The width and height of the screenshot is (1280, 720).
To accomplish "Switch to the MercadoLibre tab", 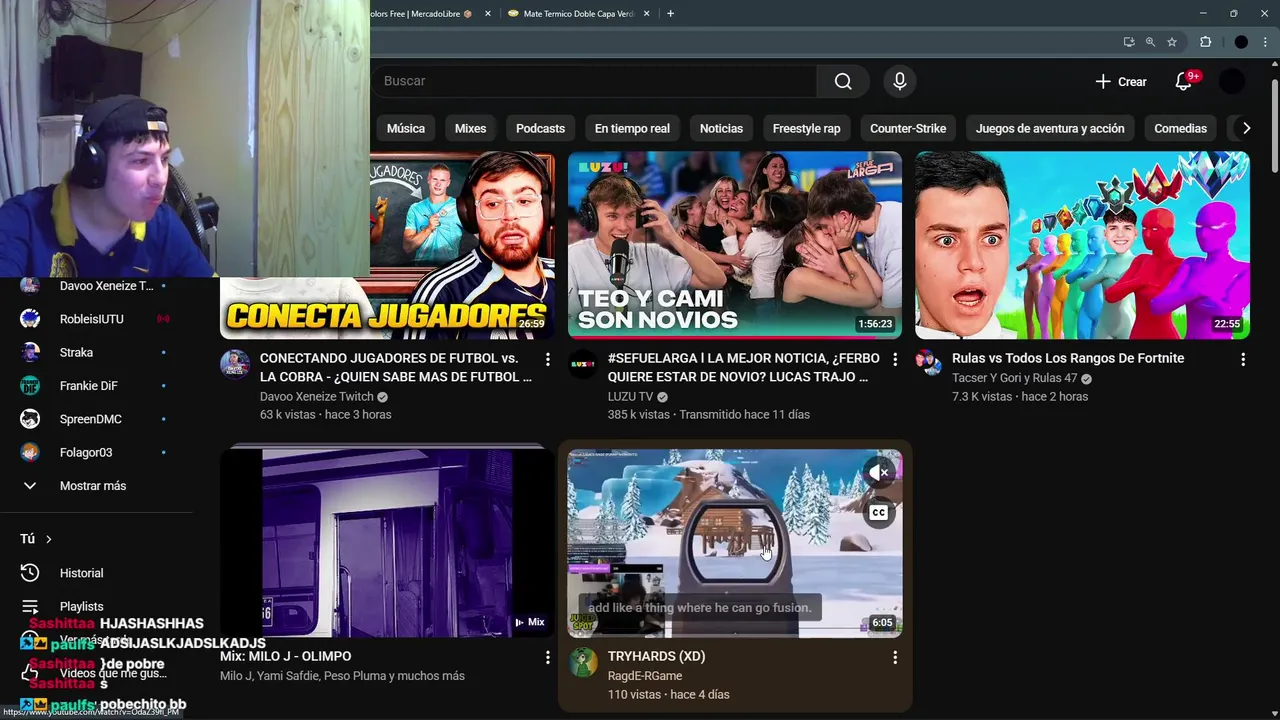I will point(420,13).
